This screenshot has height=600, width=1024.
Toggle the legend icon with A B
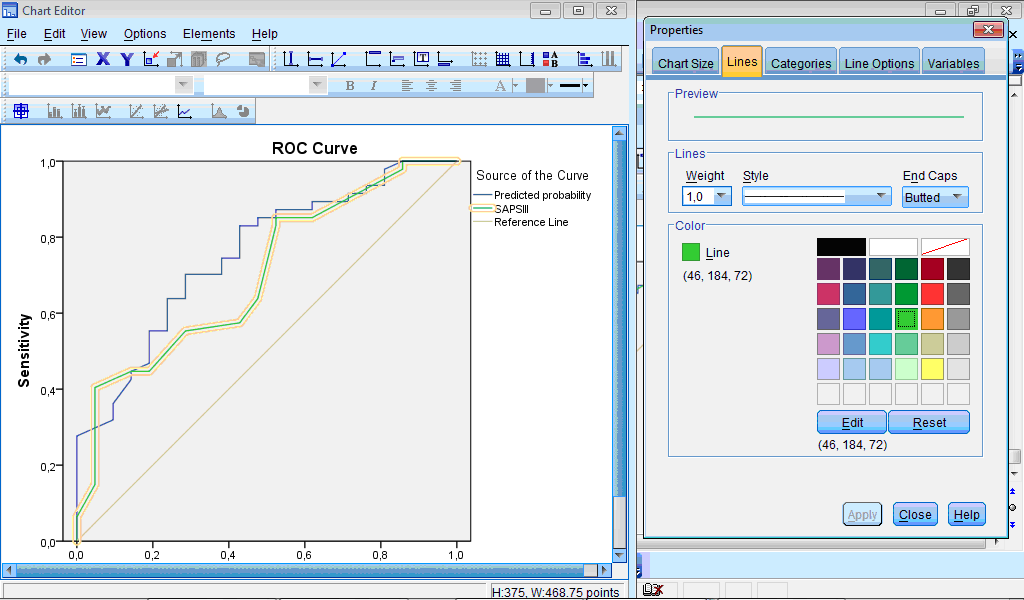(x=551, y=59)
